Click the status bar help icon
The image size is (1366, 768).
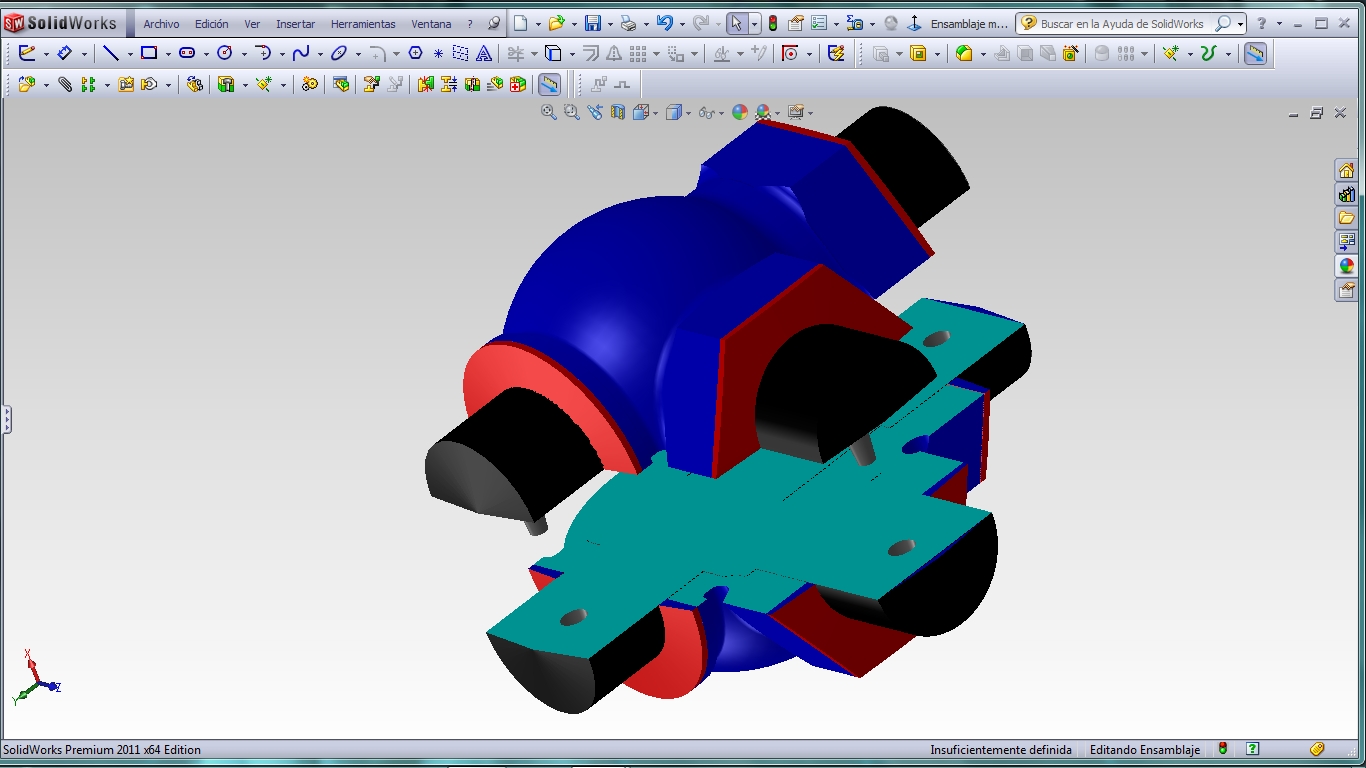[1252, 749]
